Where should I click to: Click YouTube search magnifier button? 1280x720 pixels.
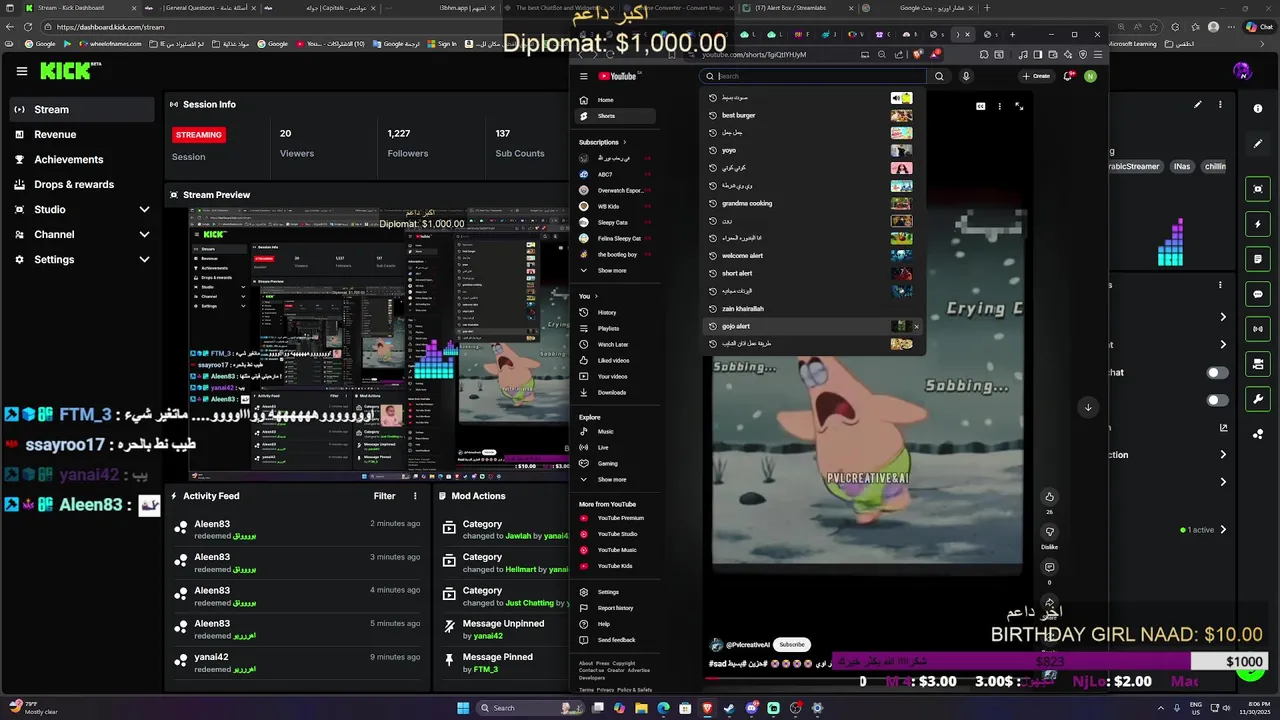939,76
